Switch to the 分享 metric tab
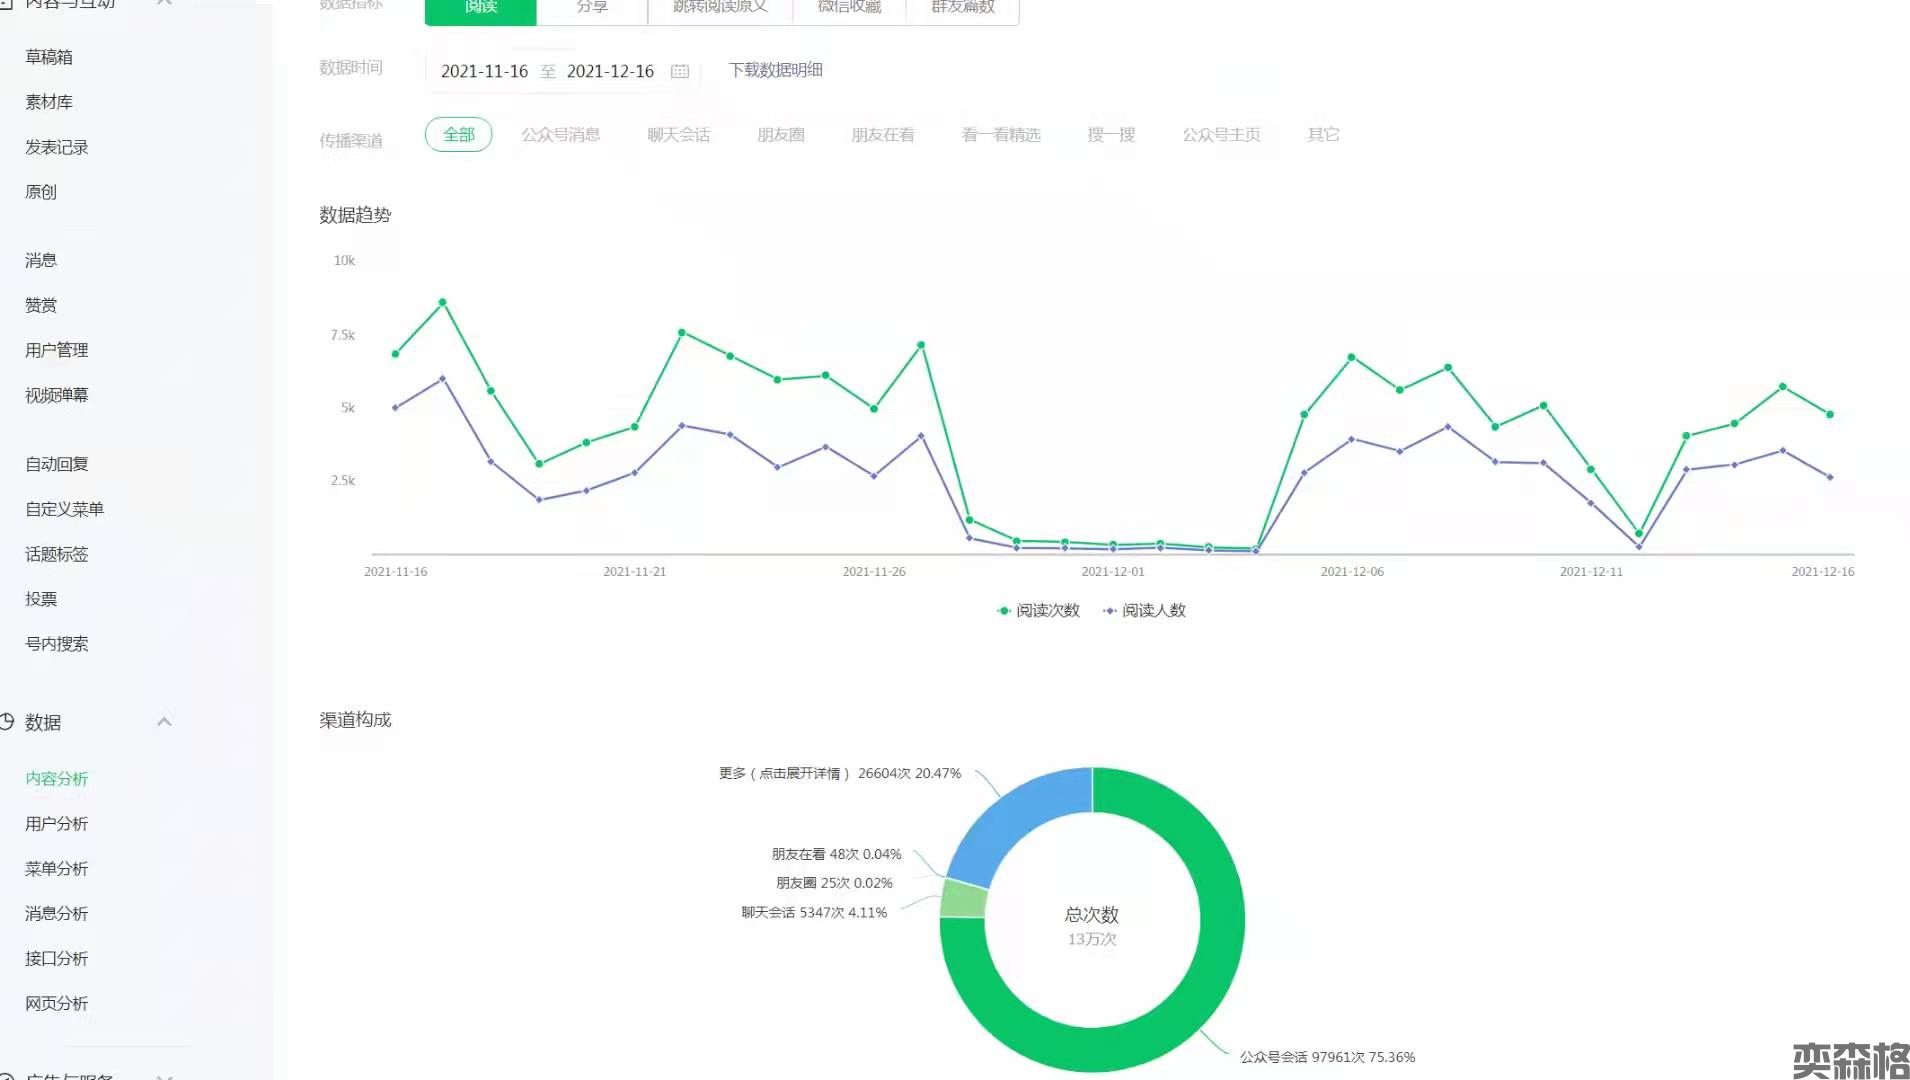 point(592,8)
